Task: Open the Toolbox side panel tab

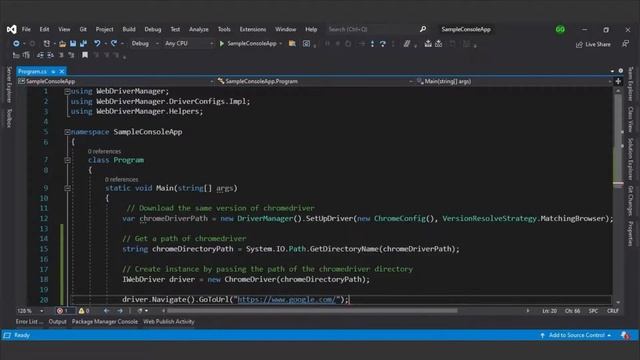Action: (x=9, y=118)
